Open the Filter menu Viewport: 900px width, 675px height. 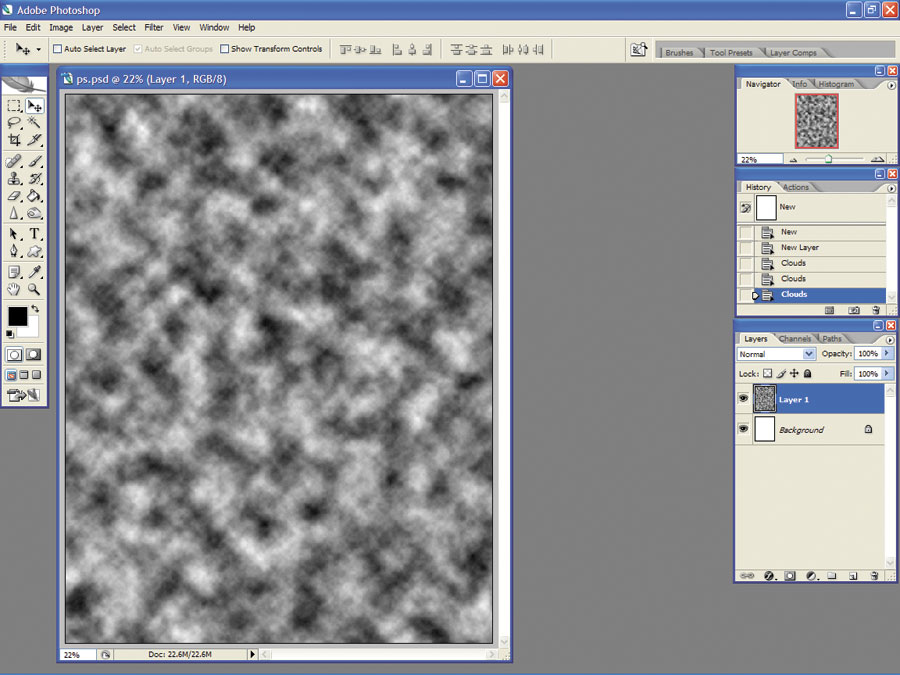(154, 28)
